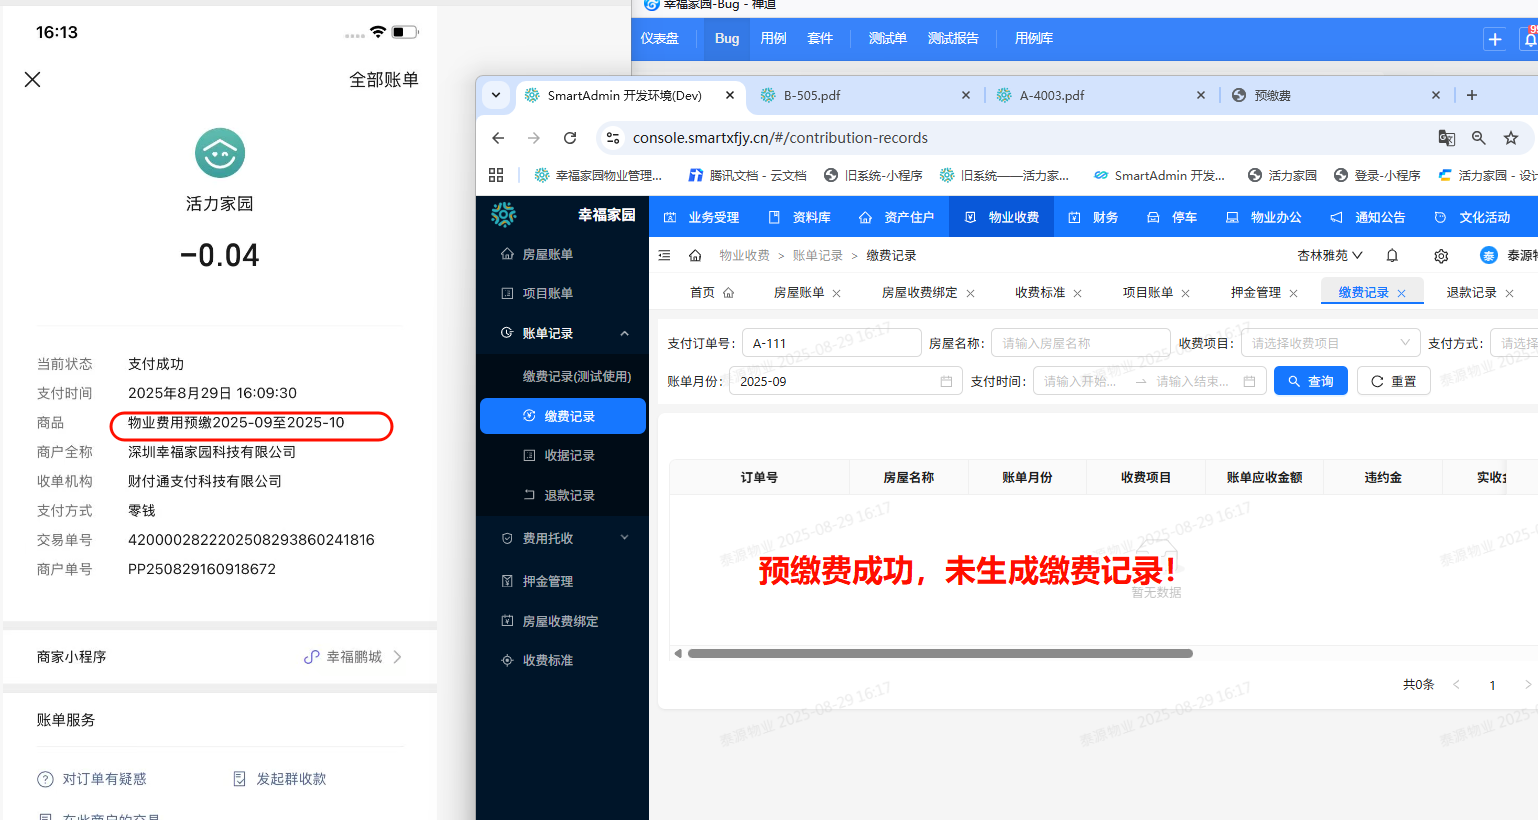Click the plus icon in the 禅道 toolbar
This screenshot has width=1538, height=820.
[1494, 38]
